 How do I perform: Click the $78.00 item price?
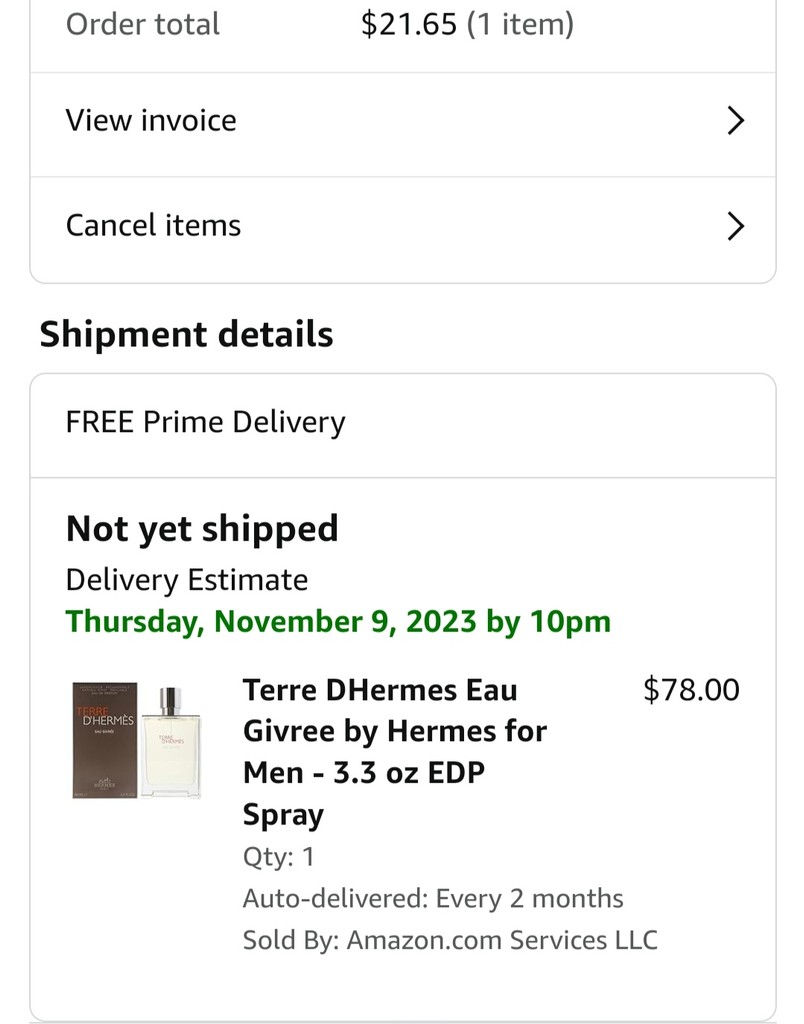click(x=691, y=690)
